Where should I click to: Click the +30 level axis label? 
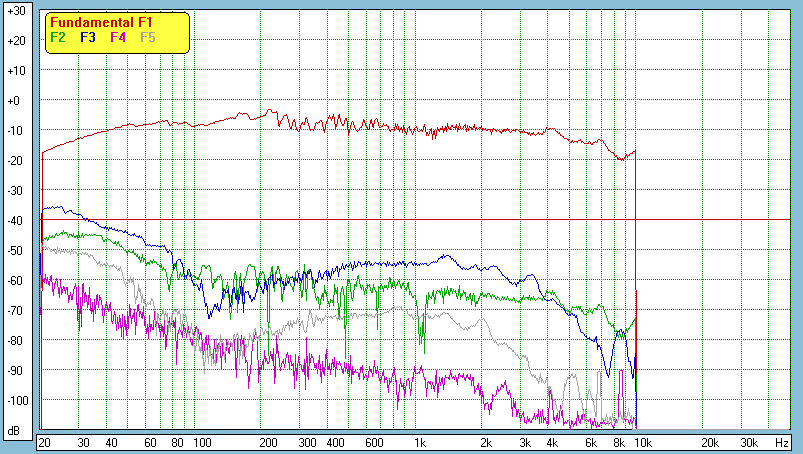(14, 11)
